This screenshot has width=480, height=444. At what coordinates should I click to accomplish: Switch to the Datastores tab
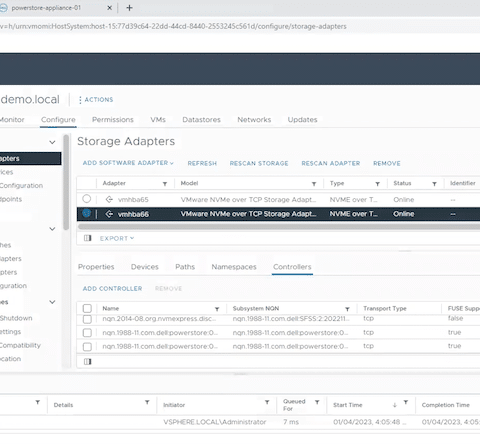tap(201, 120)
